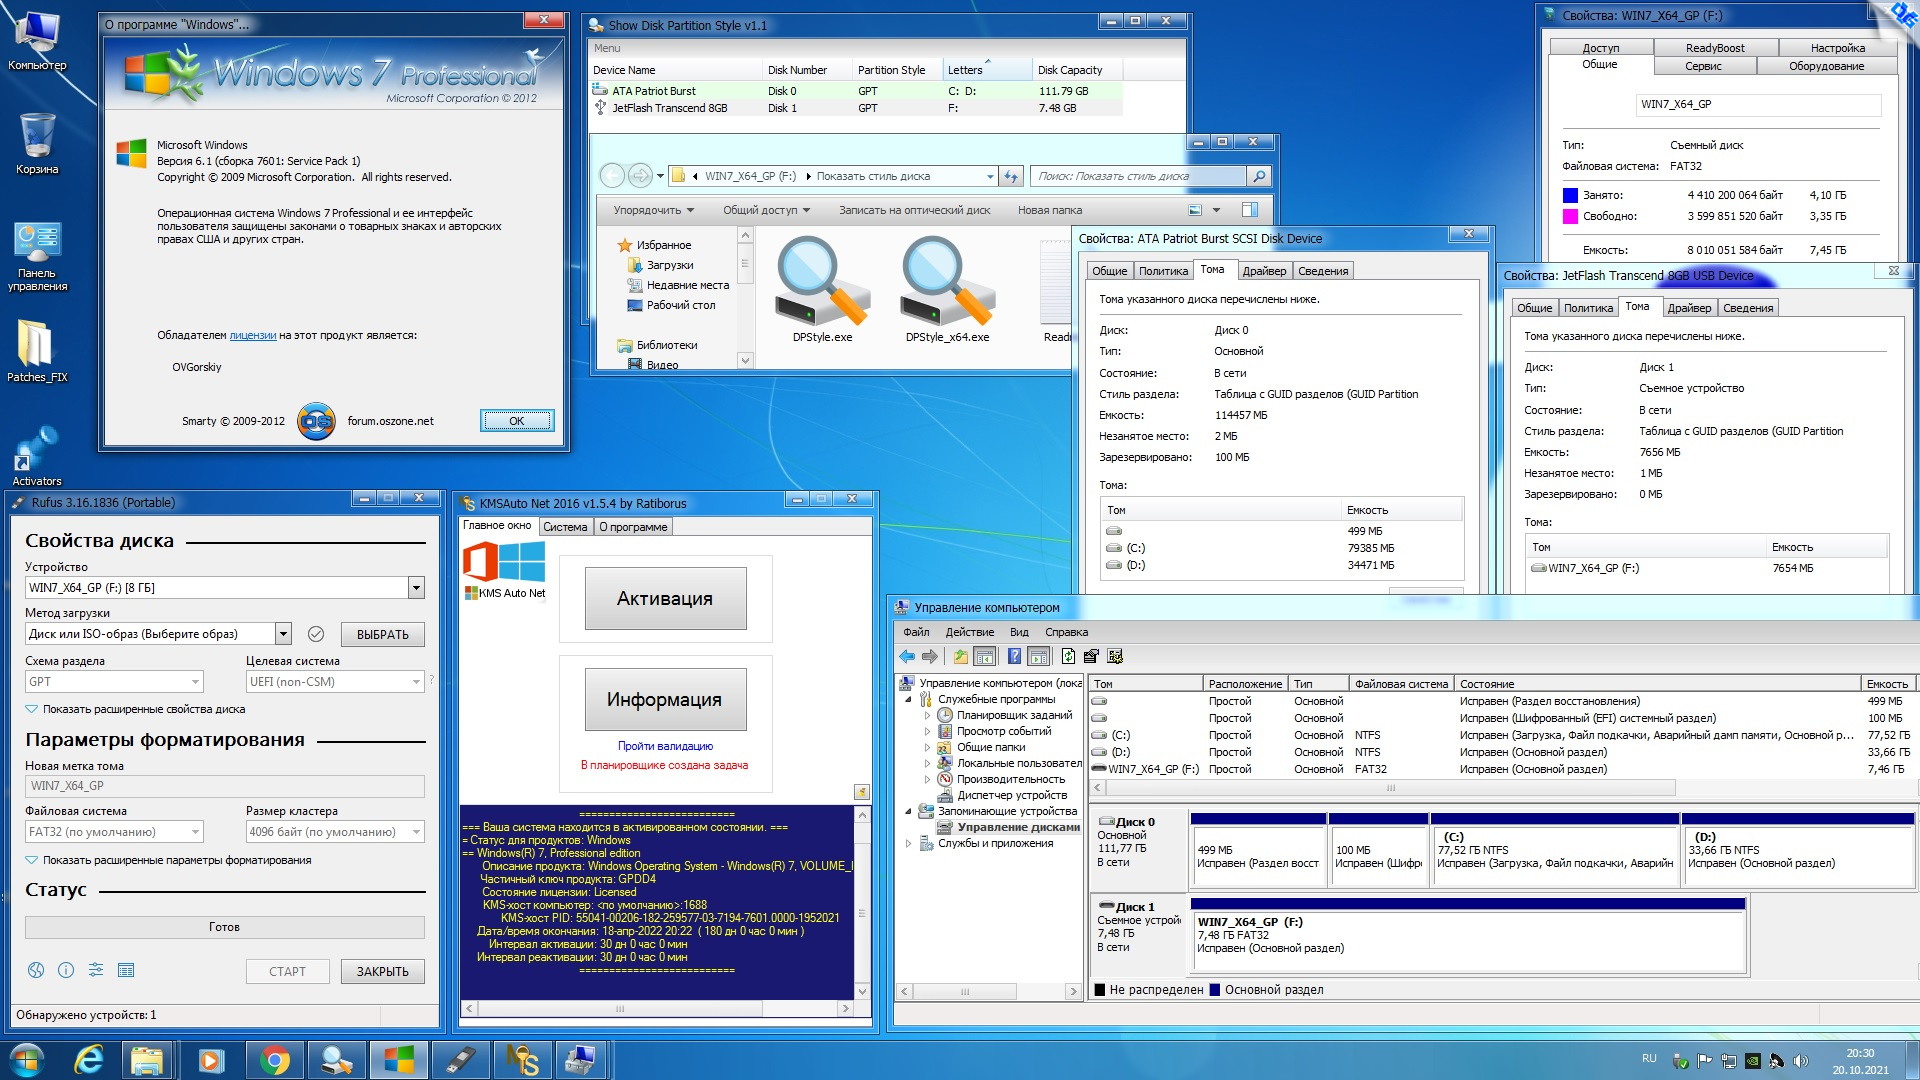The image size is (1920, 1080).
Task: Open Rufus settings sliders icon
Action: (x=96, y=970)
